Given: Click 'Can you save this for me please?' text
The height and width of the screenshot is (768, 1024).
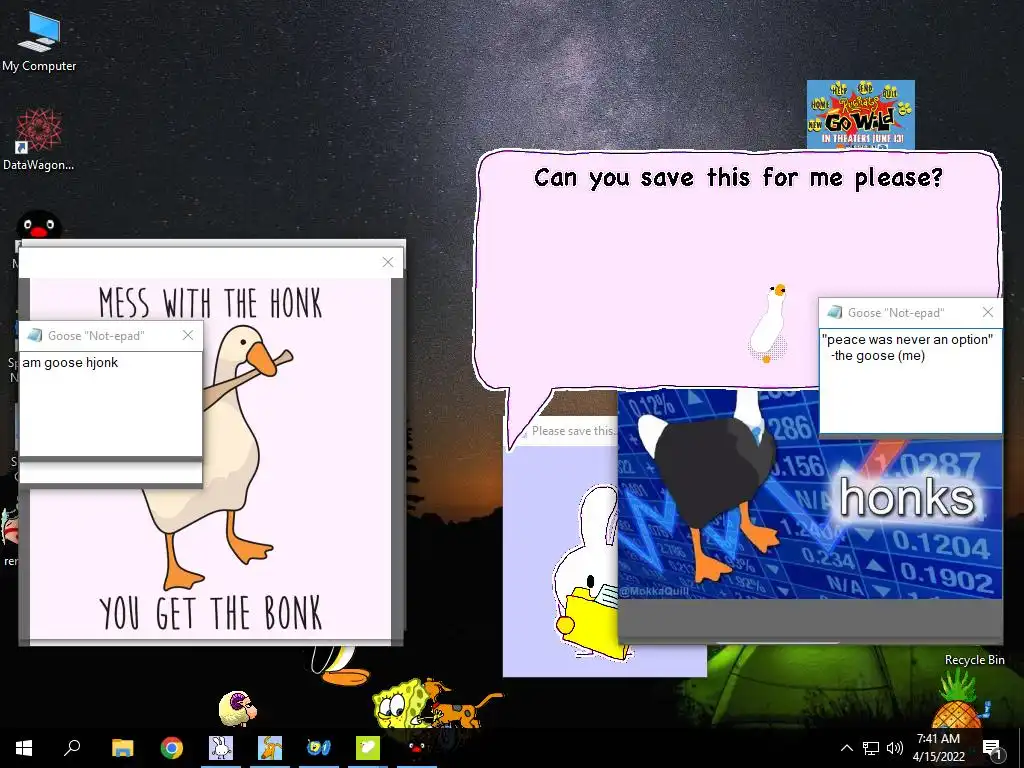Looking at the screenshot, I should [x=739, y=178].
